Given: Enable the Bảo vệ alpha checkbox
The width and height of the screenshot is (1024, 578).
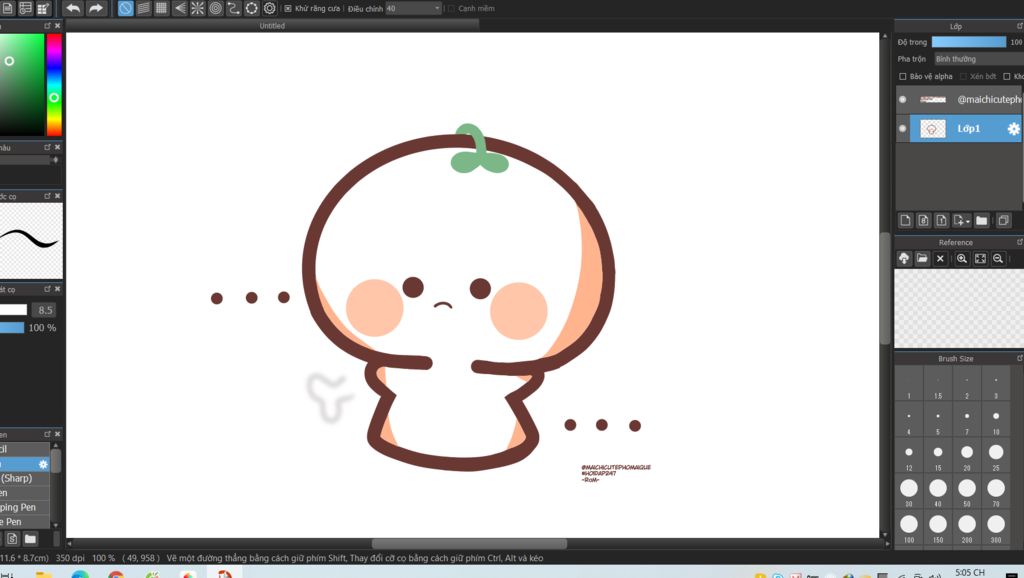Looking at the screenshot, I should 903,76.
